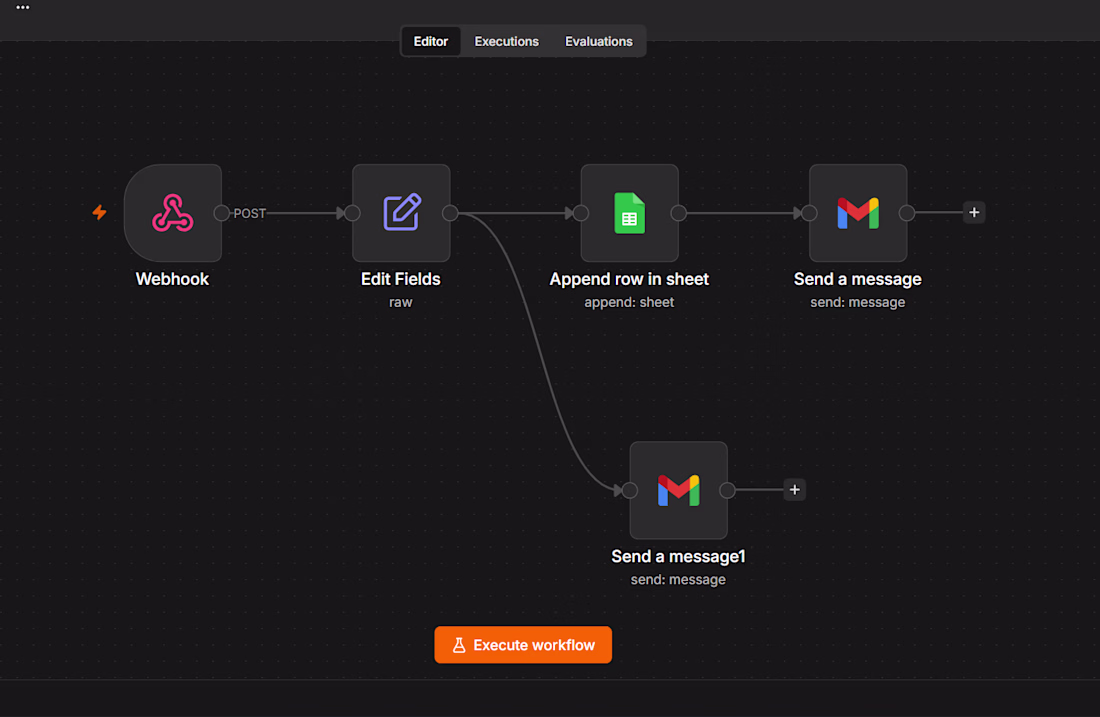The width and height of the screenshot is (1100, 717).
Task: Click the Edit Fields input connector
Action: click(x=352, y=213)
